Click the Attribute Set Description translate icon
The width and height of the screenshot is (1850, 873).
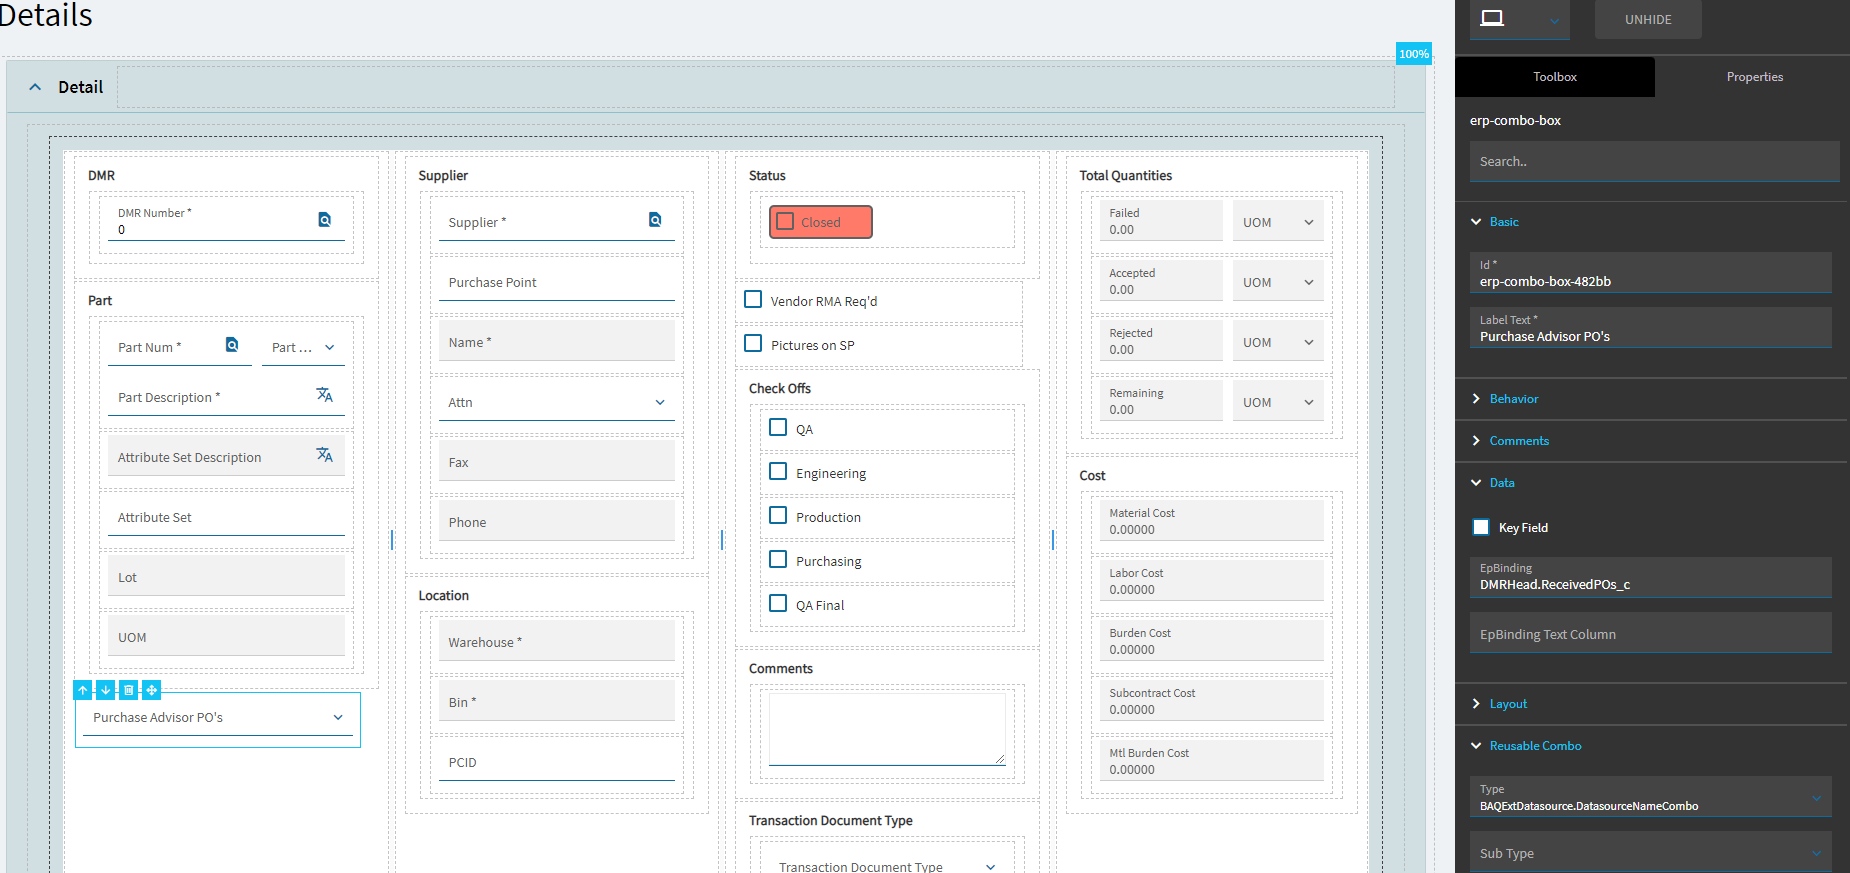325,455
